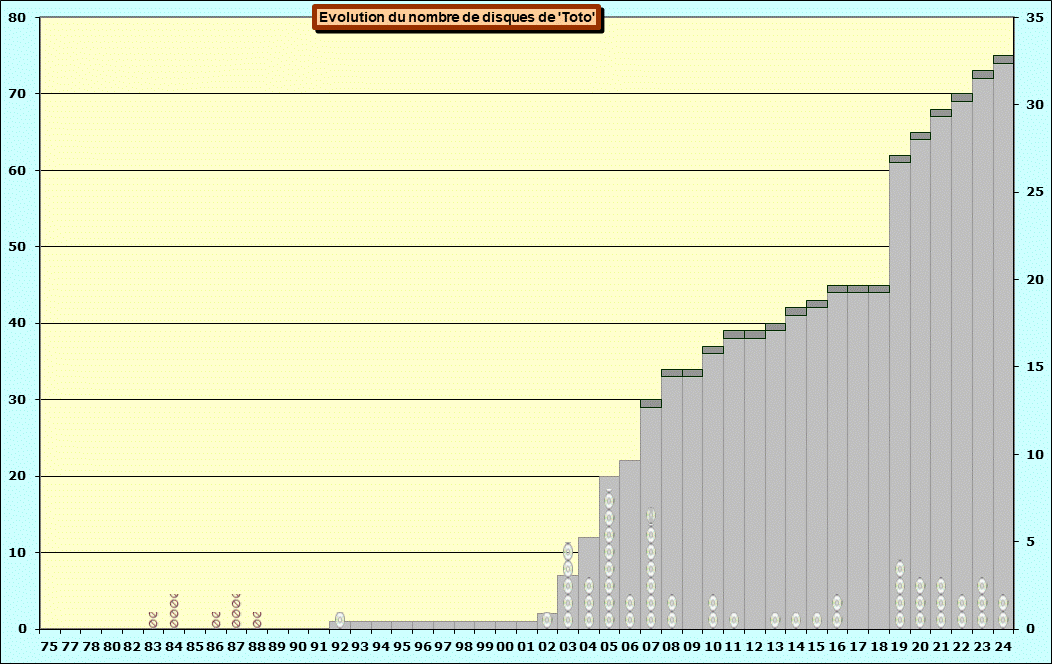Click the right axis label 25
The width and height of the screenshot is (1052, 664).
click(x=1035, y=192)
